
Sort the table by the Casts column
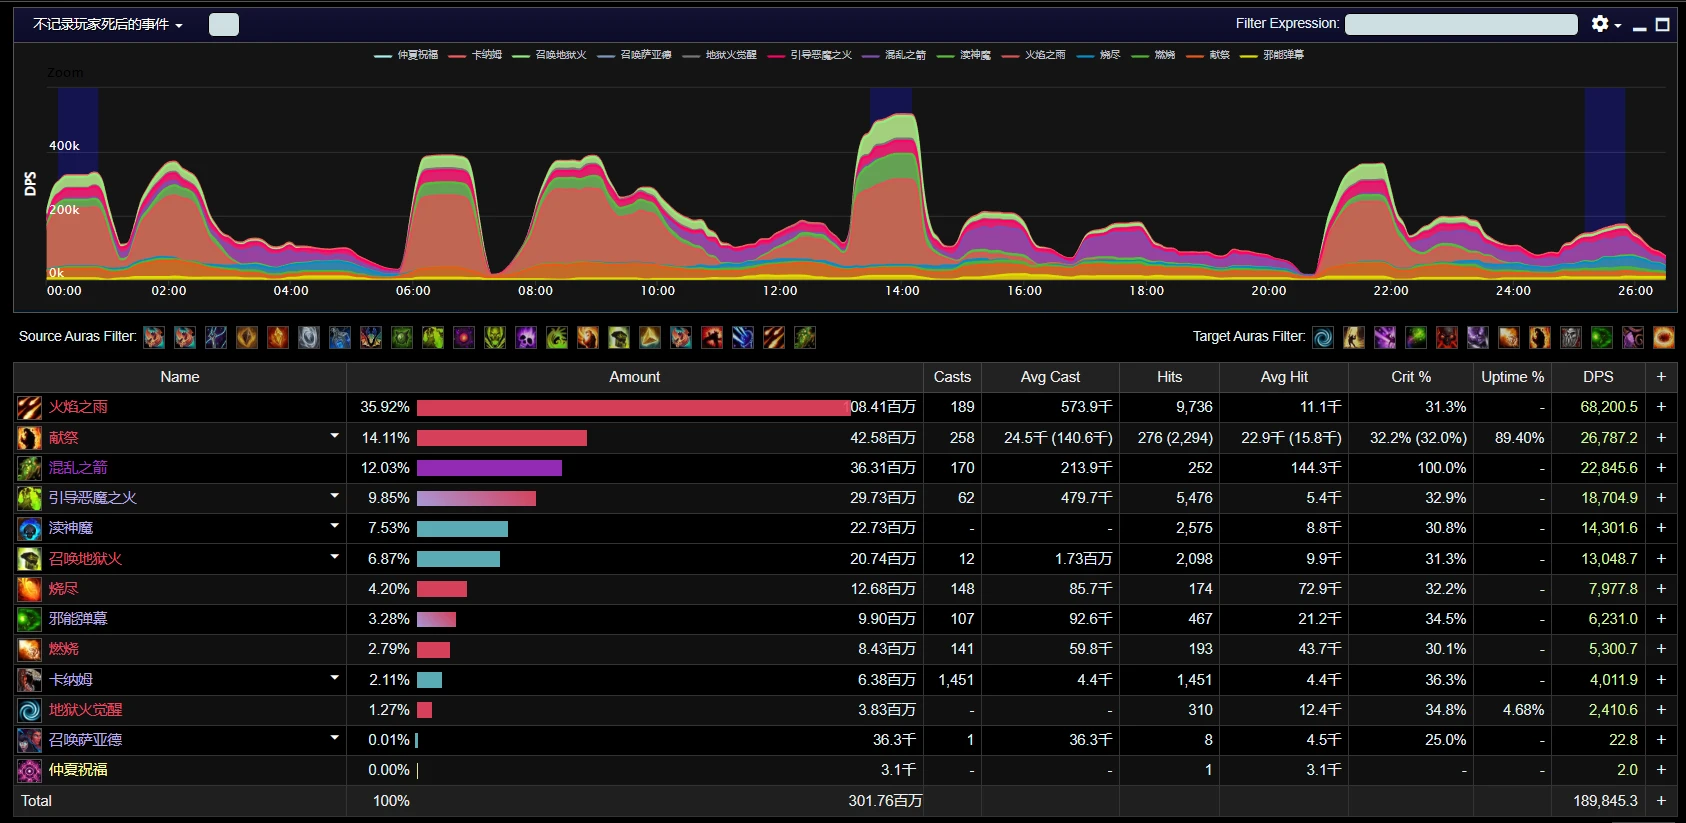coord(952,377)
